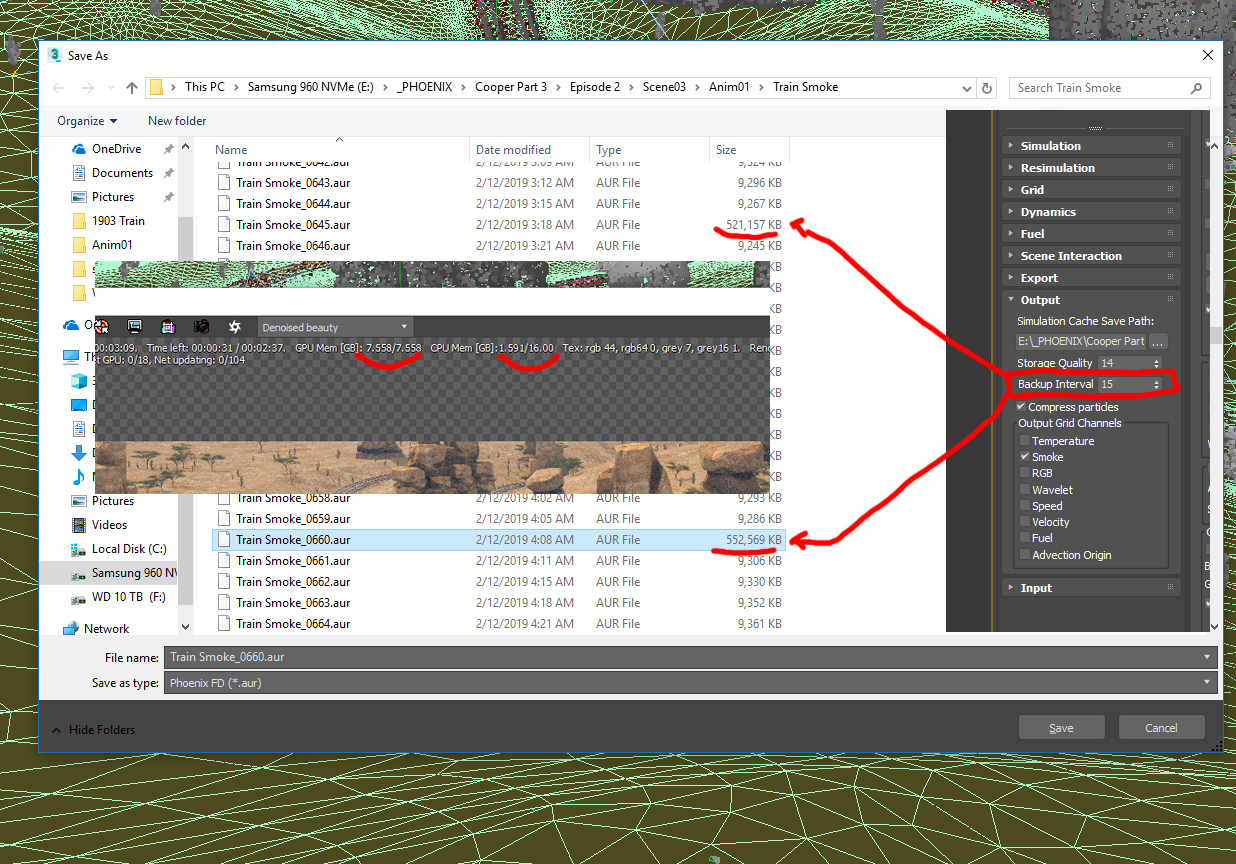The height and width of the screenshot is (864, 1236).
Task: Enable the Temperature output channel
Action: [x=1025, y=441]
